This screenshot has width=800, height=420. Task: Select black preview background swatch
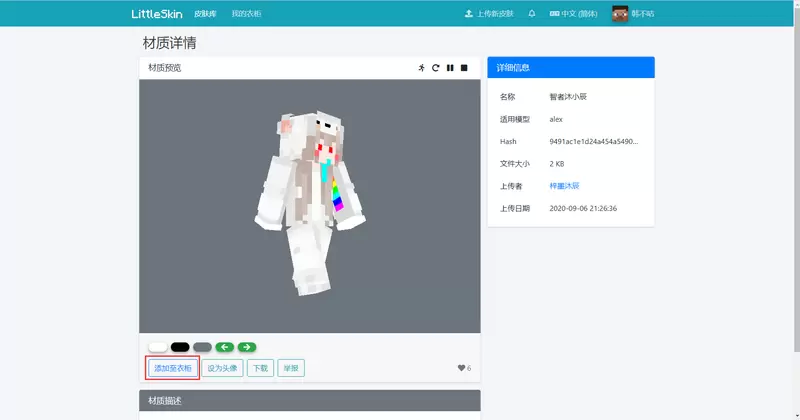[180, 347]
